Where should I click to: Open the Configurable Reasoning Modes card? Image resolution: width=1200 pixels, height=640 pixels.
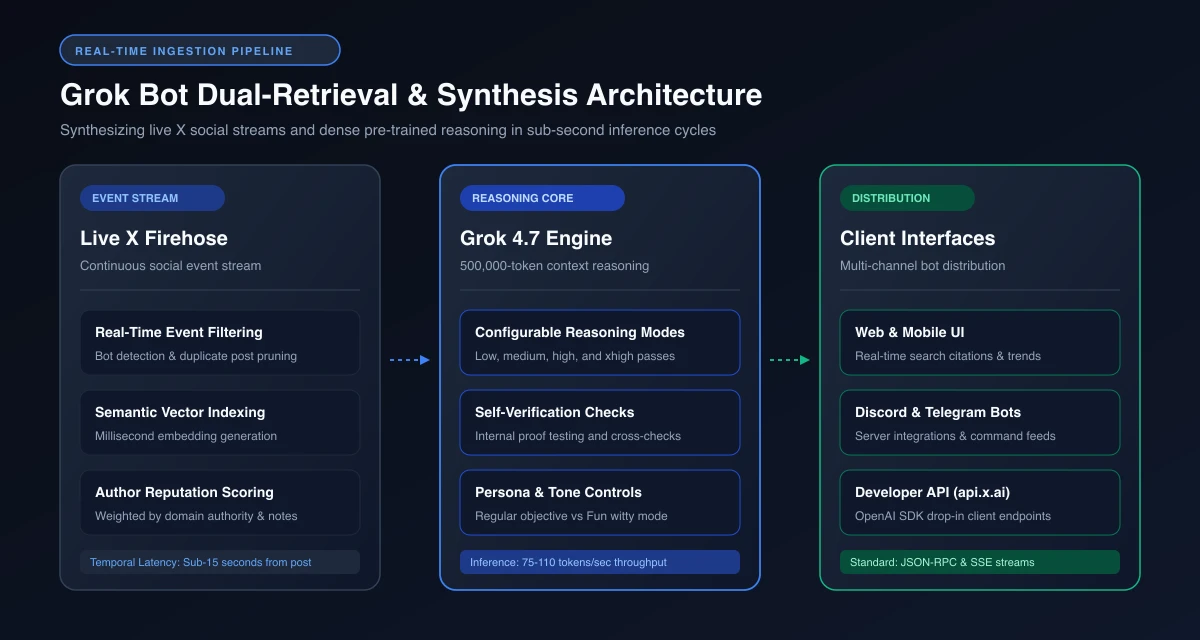click(600, 342)
